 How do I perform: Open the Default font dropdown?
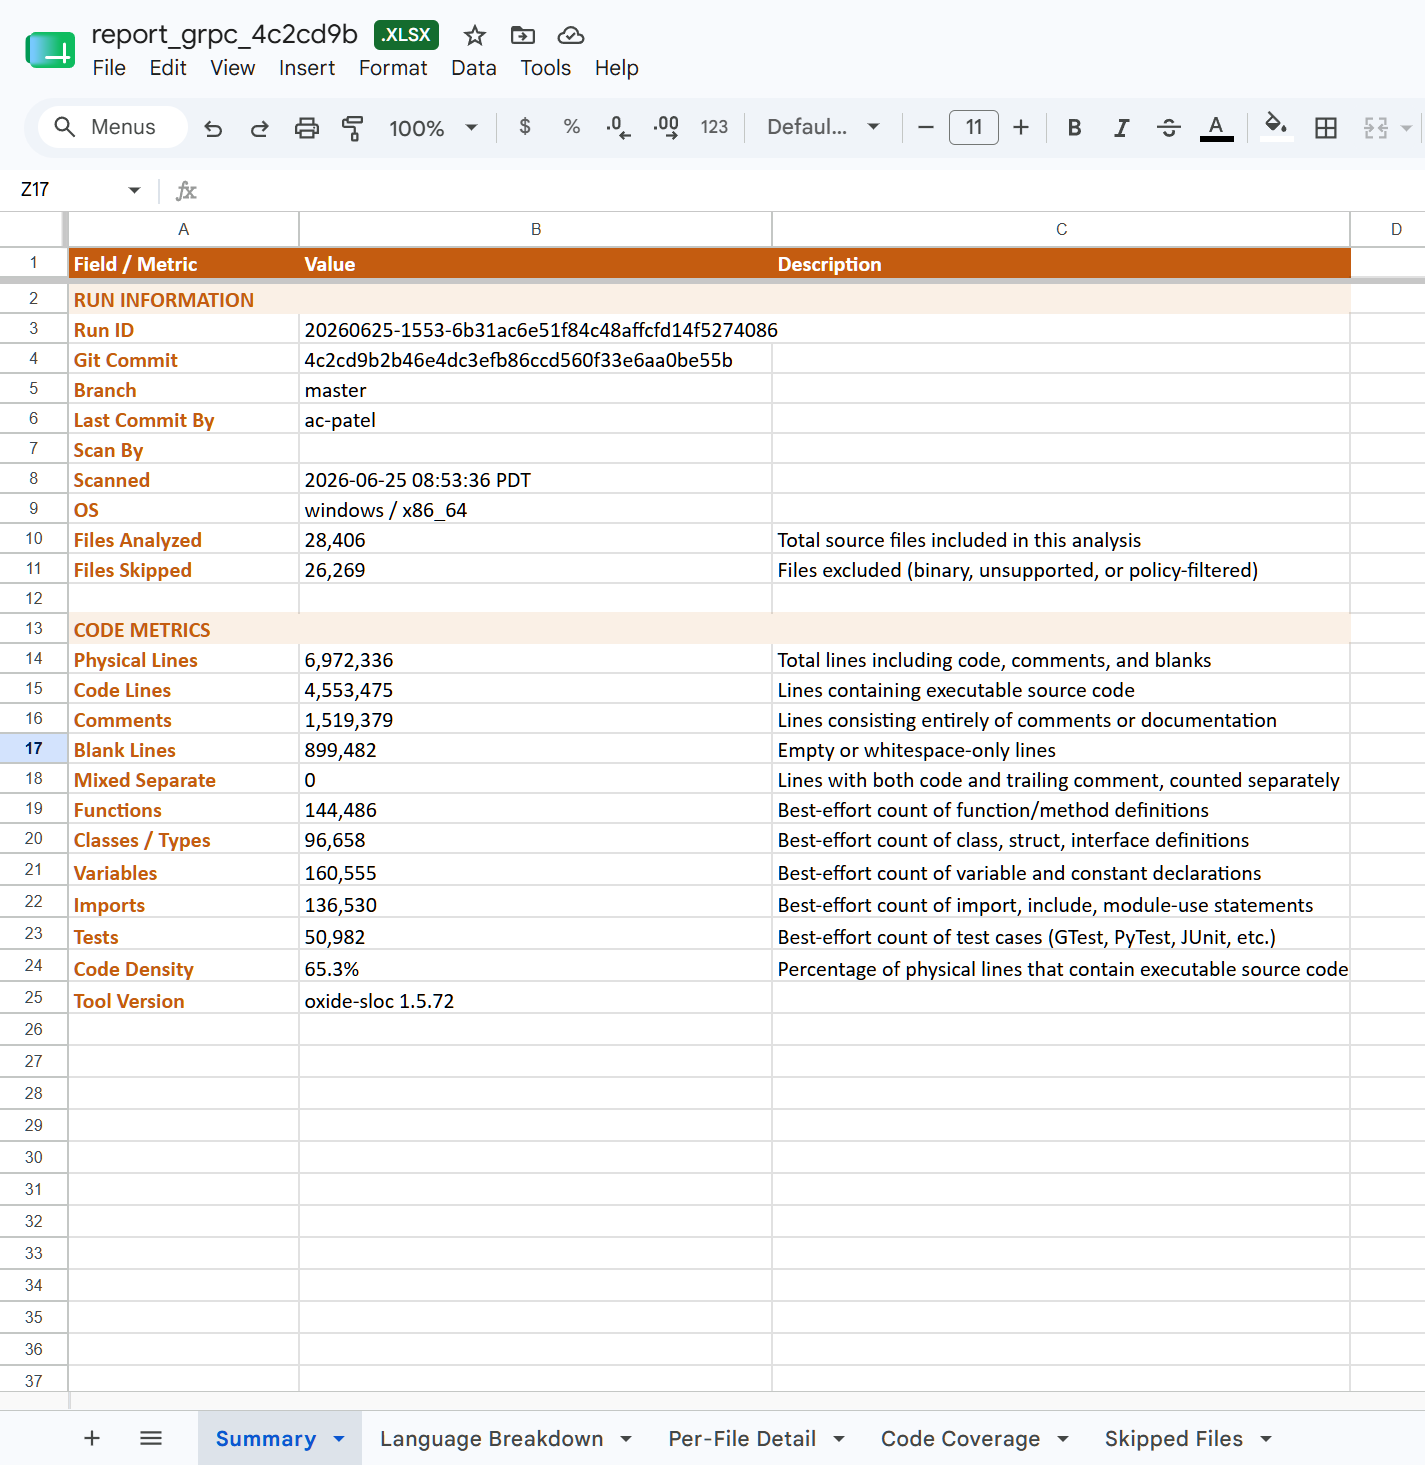click(823, 127)
